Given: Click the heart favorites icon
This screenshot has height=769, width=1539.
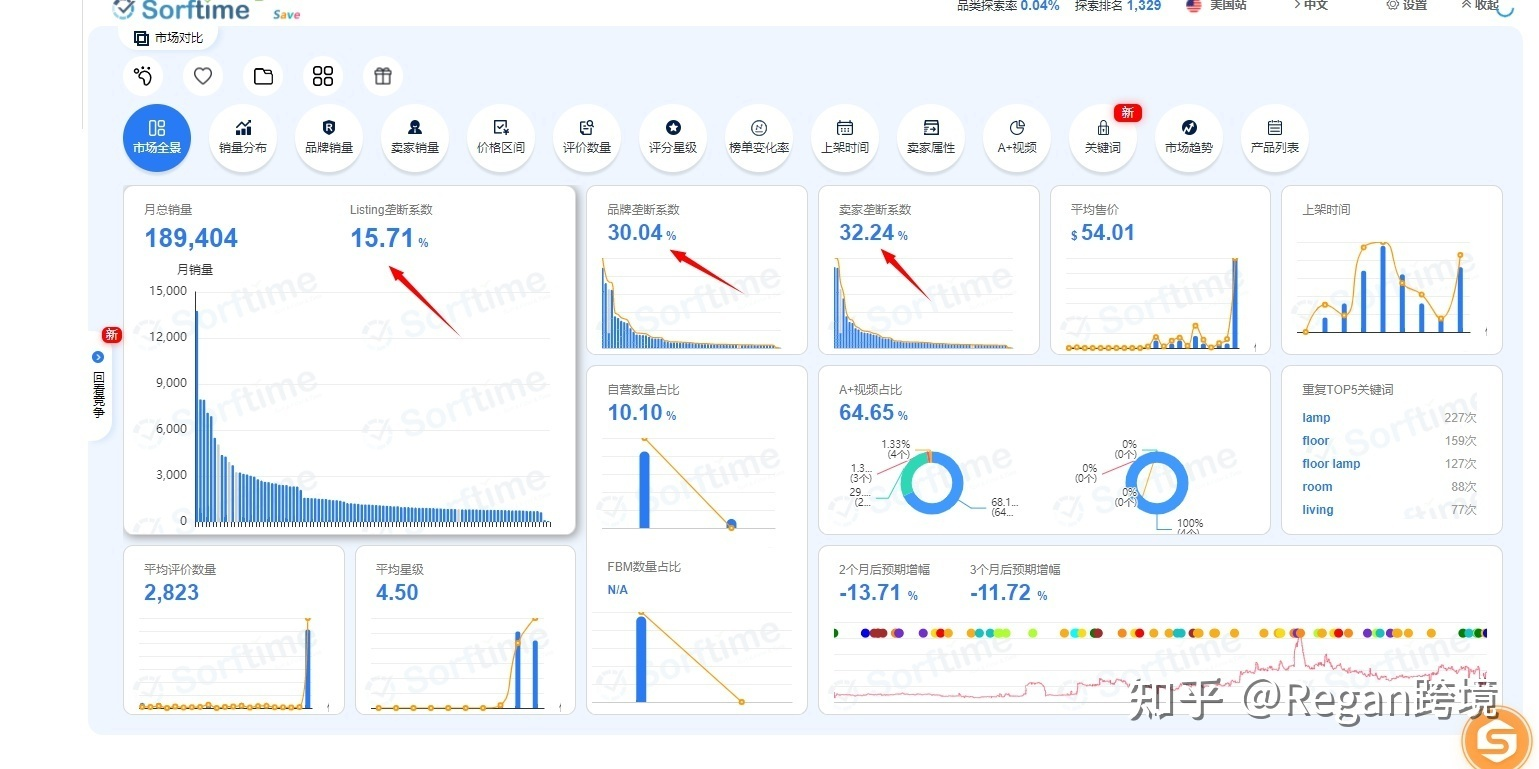Looking at the screenshot, I should click(x=203, y=76).
